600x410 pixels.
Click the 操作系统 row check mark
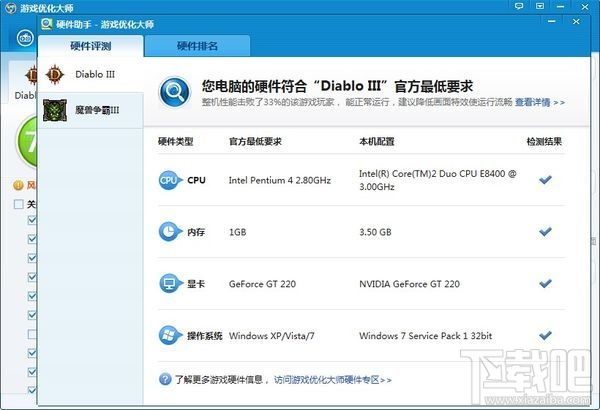545,335
